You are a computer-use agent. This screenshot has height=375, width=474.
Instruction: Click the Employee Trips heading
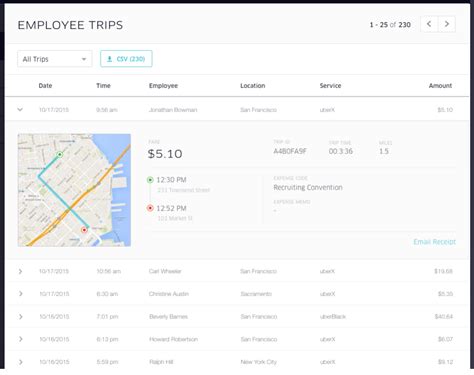point(70,25)
